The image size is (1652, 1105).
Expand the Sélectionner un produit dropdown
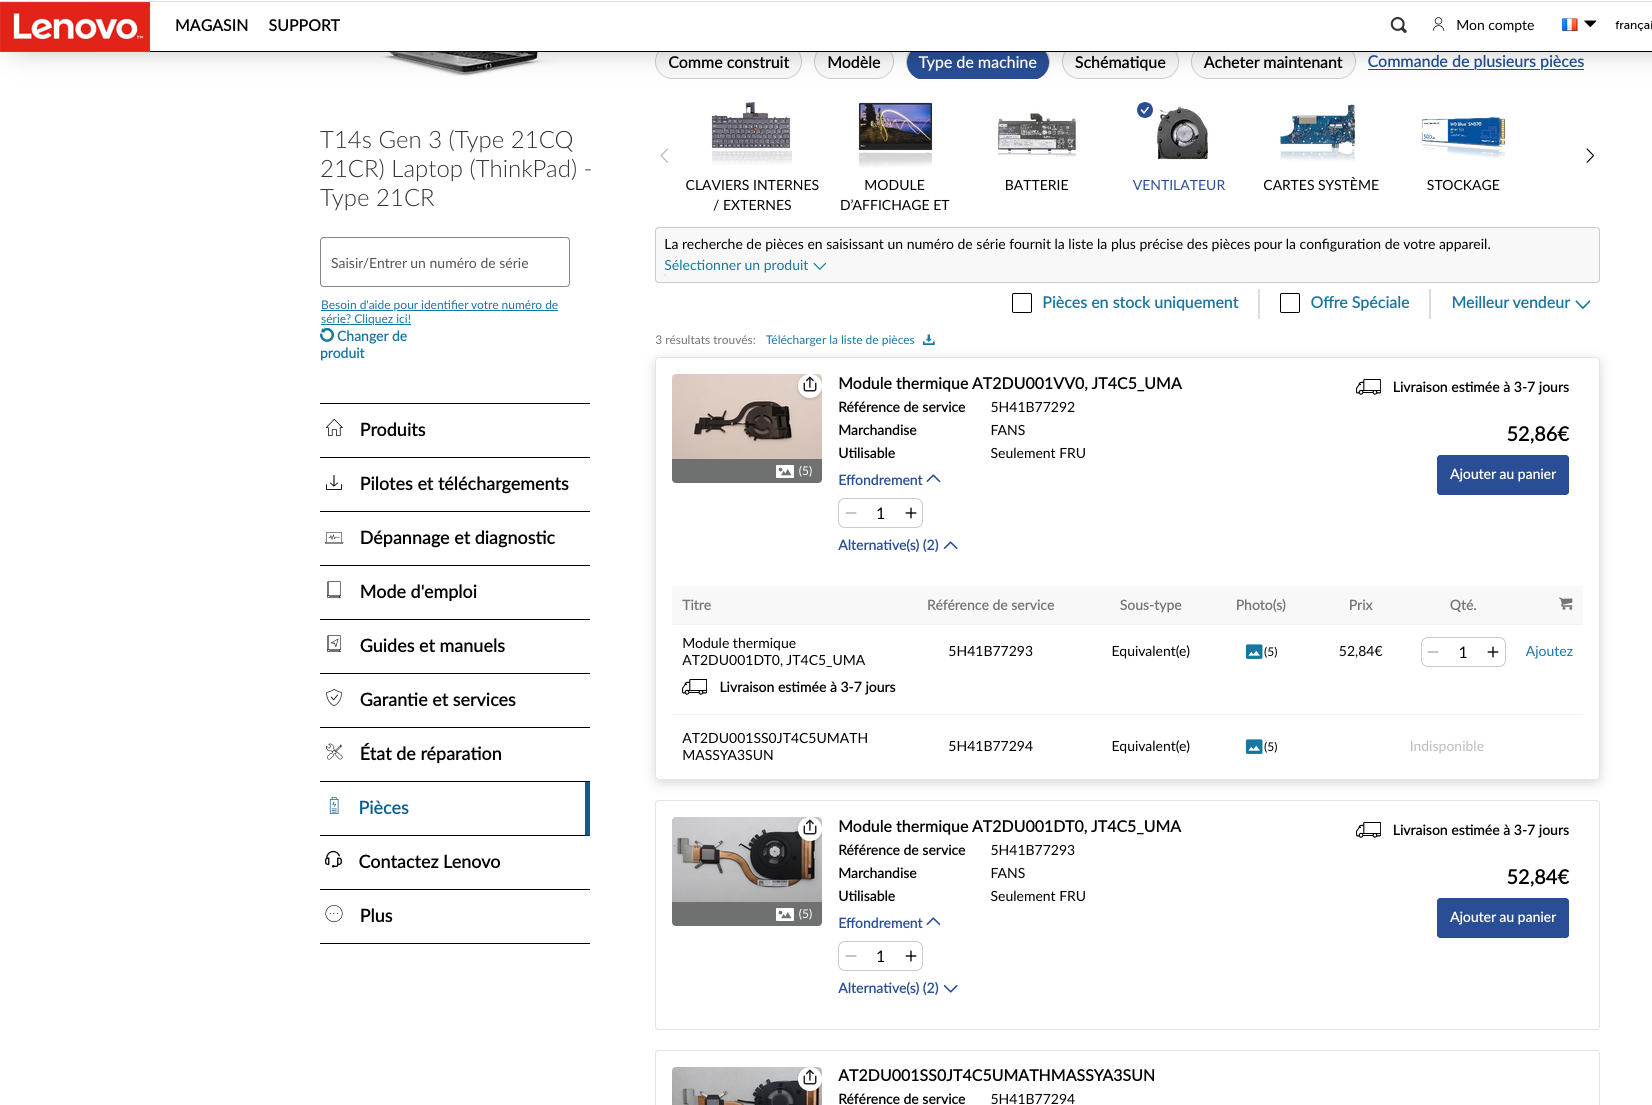(745, 266)
